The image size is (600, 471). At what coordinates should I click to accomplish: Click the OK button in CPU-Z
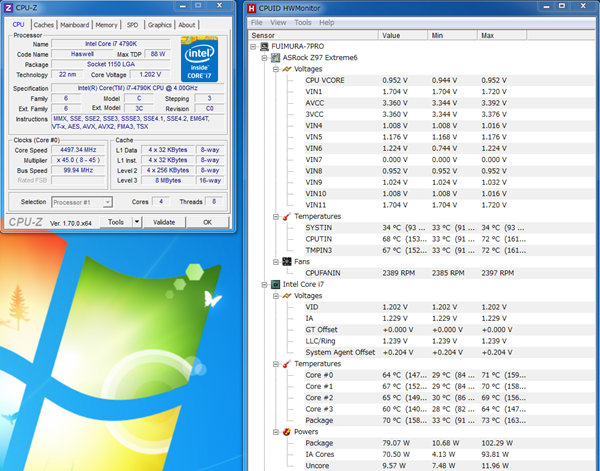(x=207, y=222)
